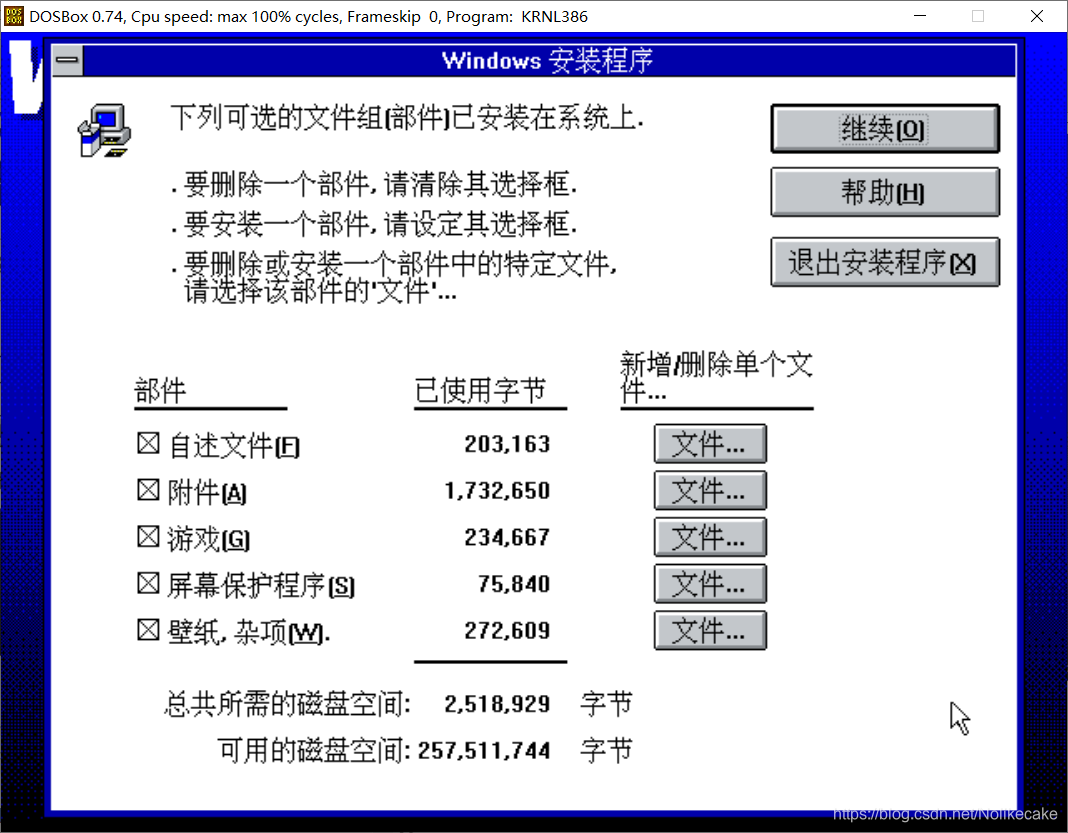This screenshot has width=1068, height=833.
Task: Minimize the DOSBox window
Action: (x=919, y=16)
